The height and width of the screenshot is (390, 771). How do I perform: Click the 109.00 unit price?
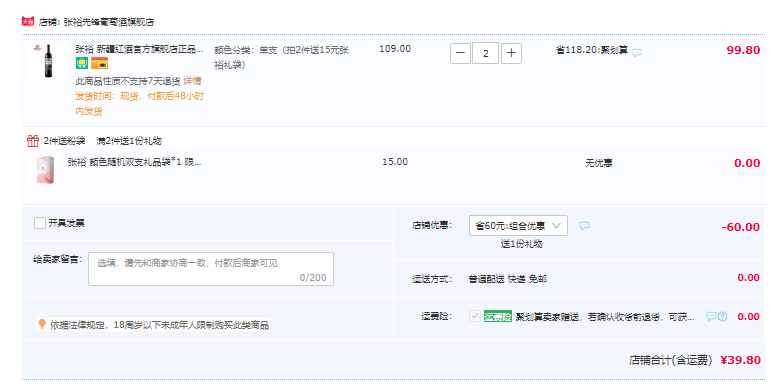(395, 49)
